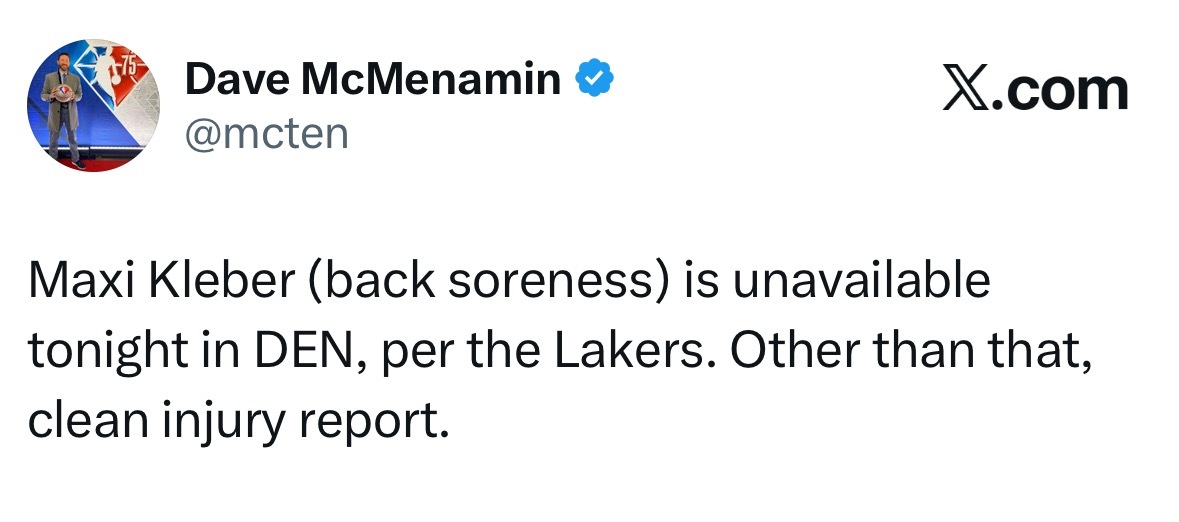Click the blue verified checkmark badge
Viewport: 1179px width, 522px height.
(595, 81)
